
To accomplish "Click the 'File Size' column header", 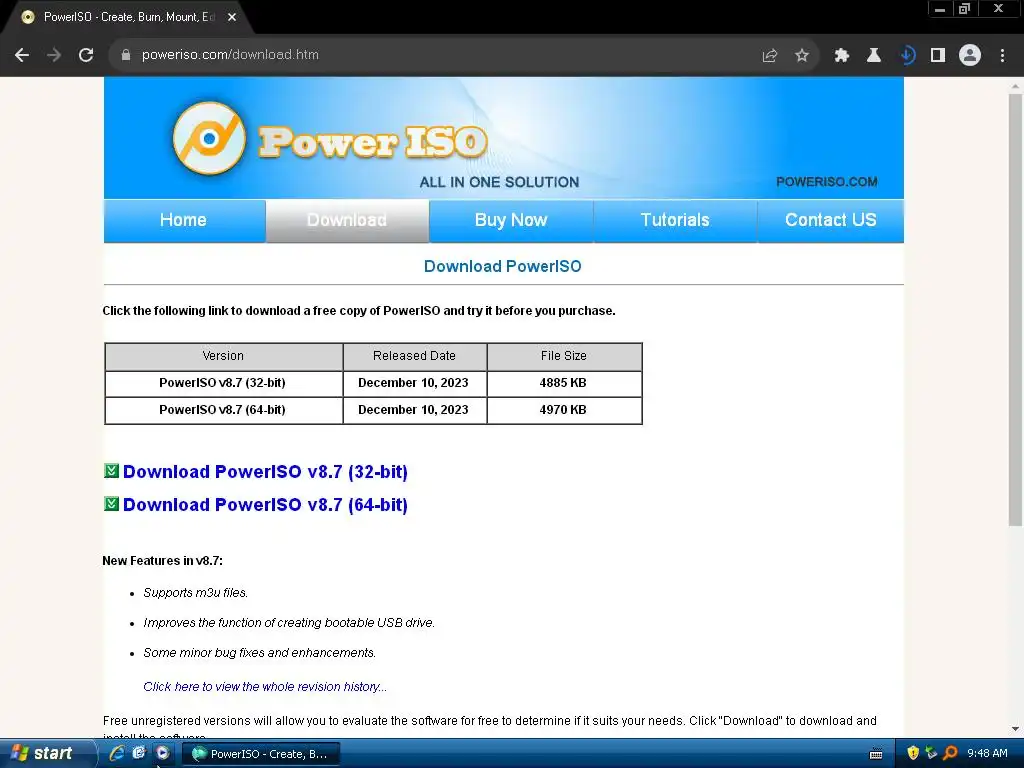I will coord(564,357).
